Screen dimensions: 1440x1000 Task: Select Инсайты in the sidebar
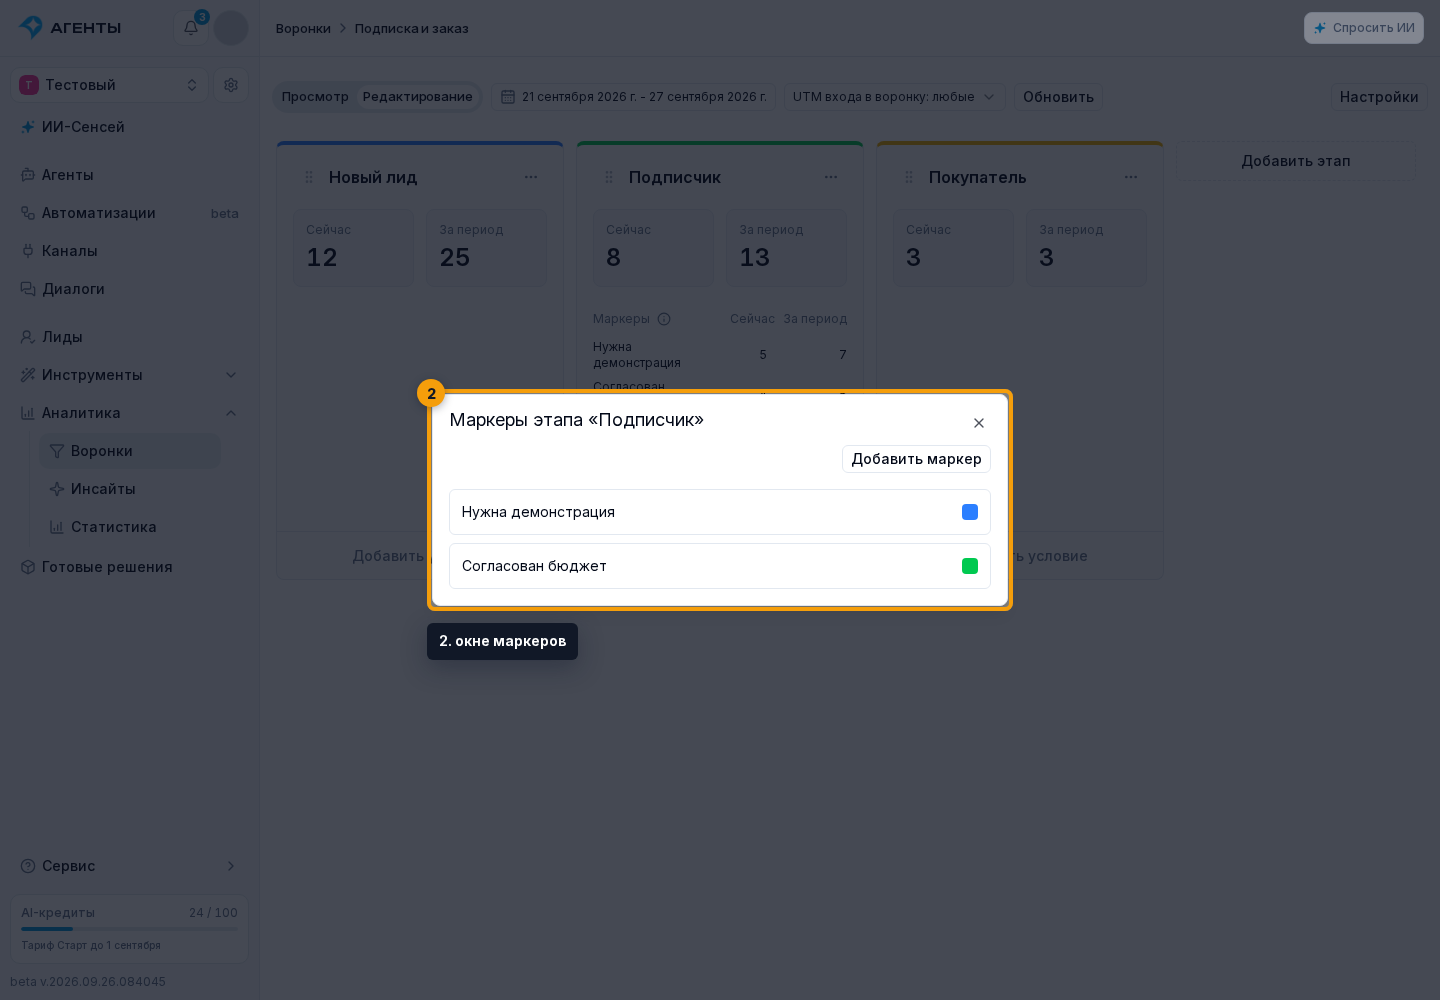coord(130,489)
